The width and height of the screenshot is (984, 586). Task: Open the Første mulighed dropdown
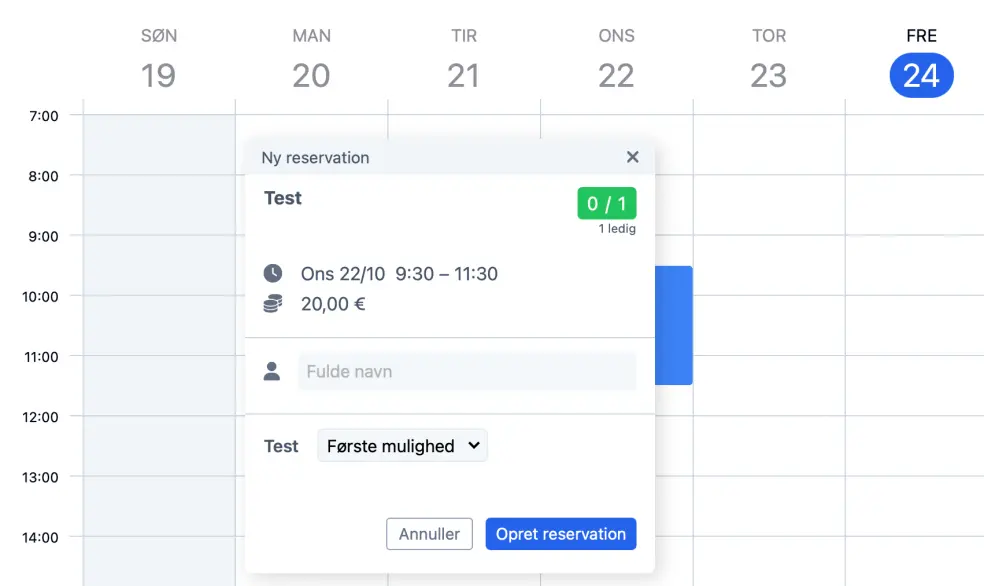pyautogui.click(x=402, y=446)
